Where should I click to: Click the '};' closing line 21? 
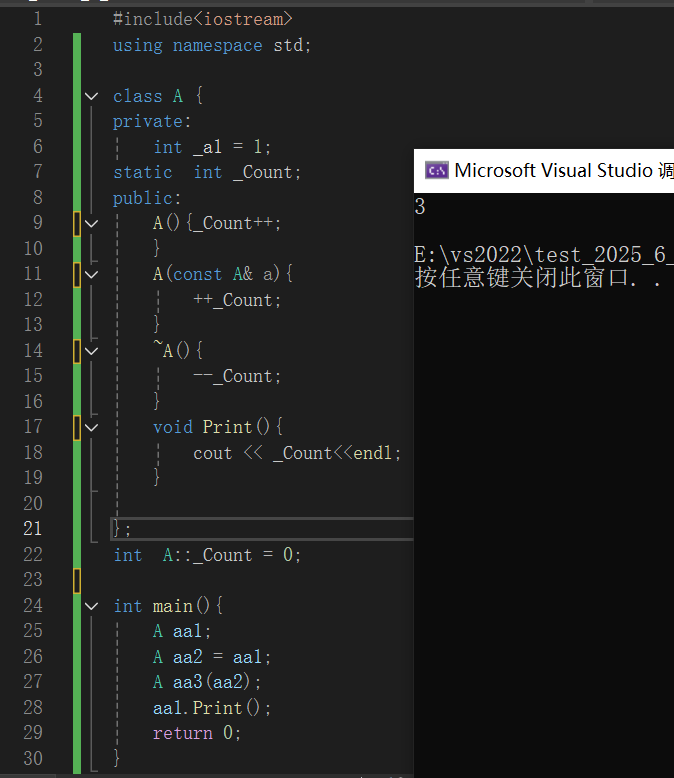click(x=122, y=528)
